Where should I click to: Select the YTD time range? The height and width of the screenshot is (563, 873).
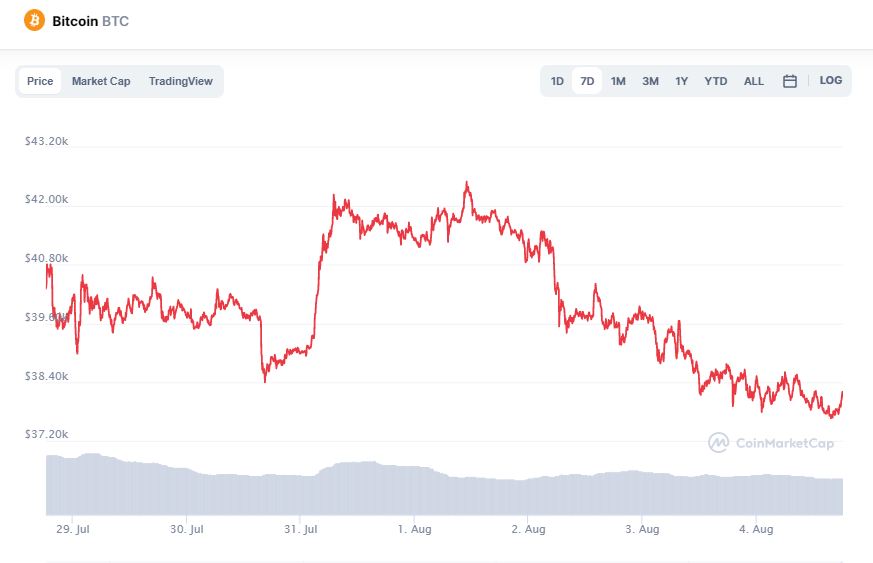click(x=715, y=81)
